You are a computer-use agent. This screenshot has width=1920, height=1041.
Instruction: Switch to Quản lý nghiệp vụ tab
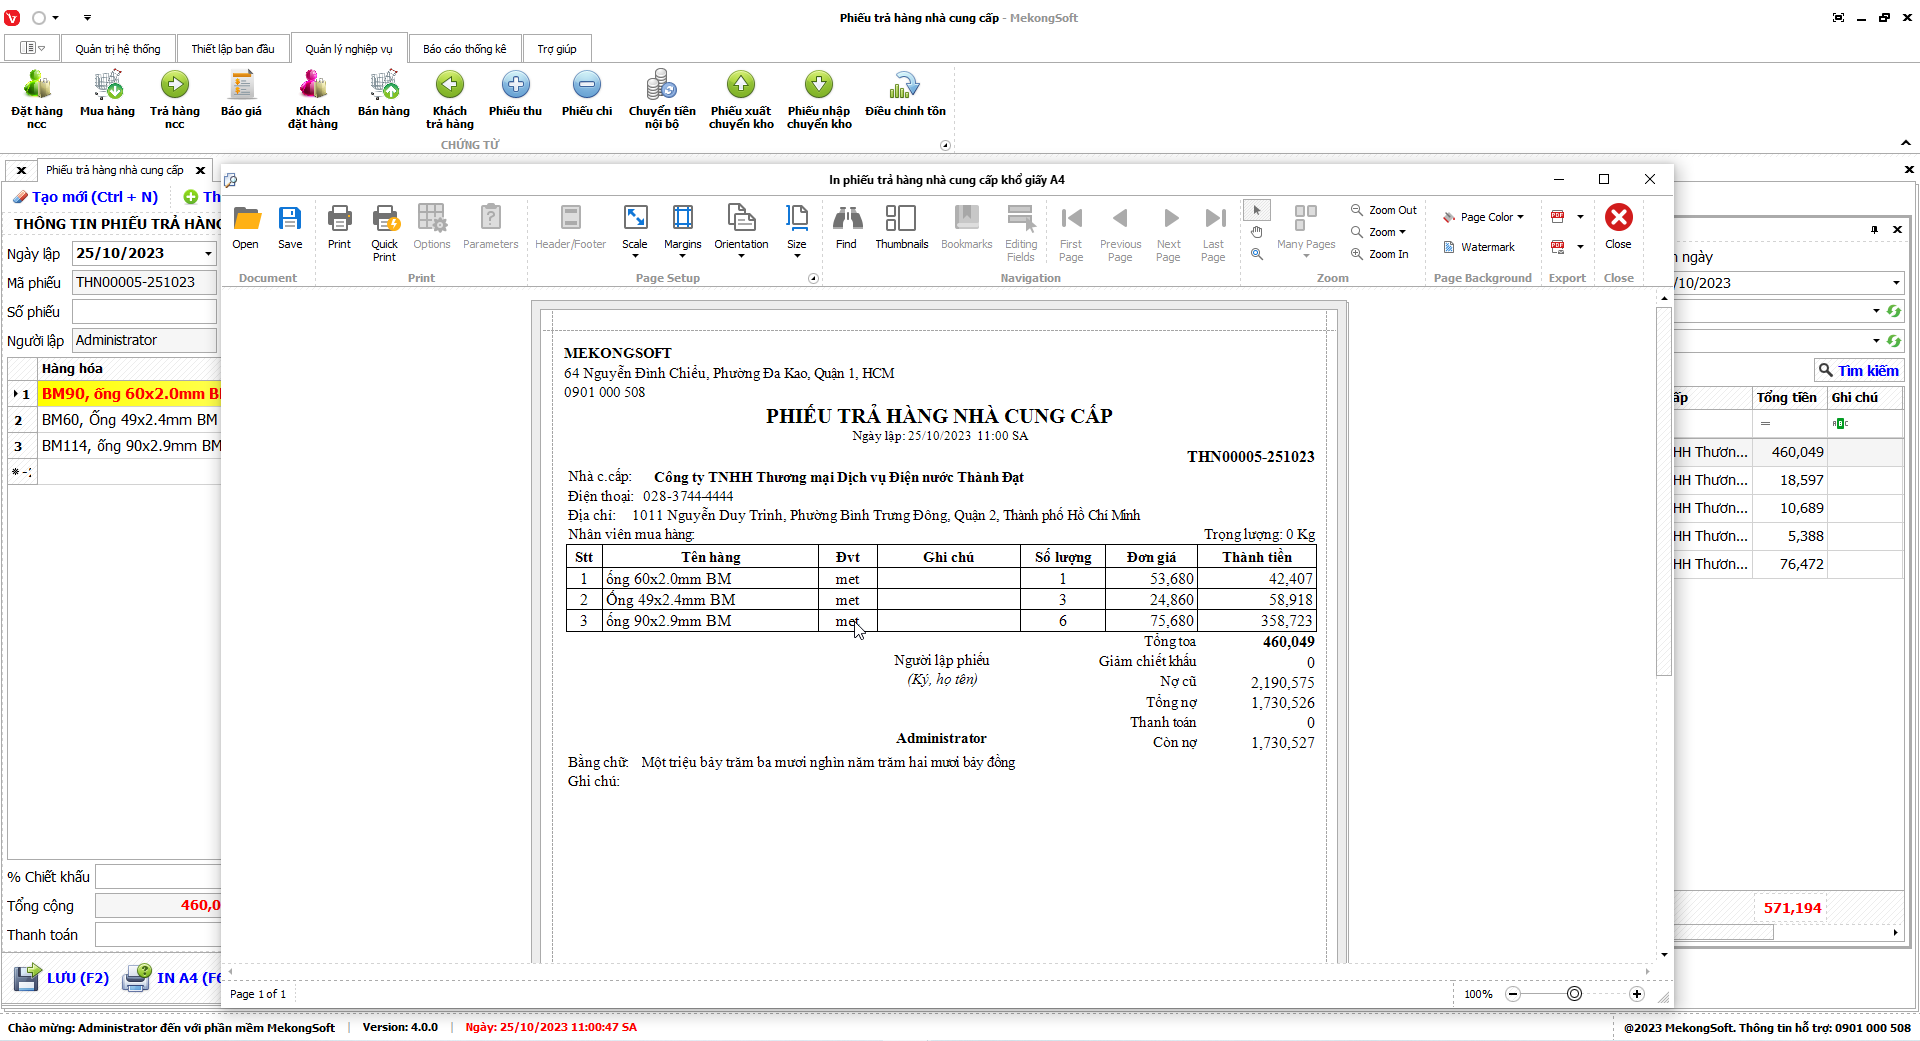pos(349,49)
